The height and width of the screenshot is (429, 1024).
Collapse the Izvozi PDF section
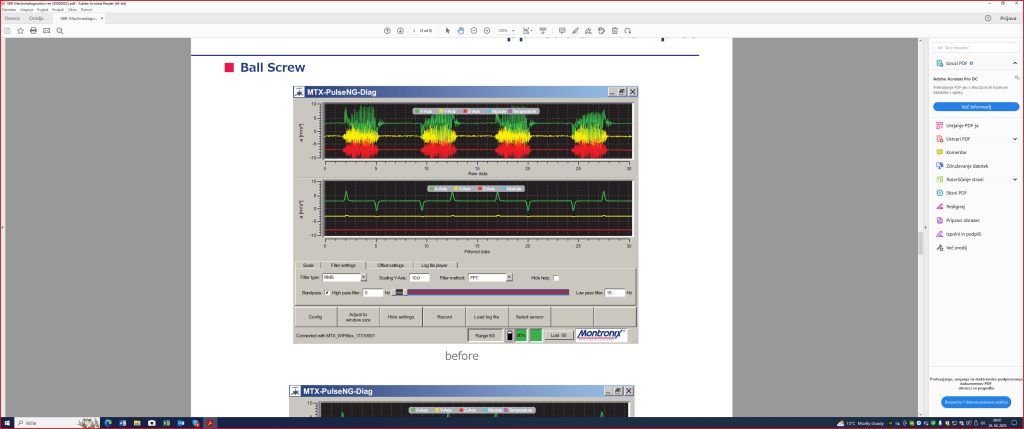click(x=1014, y=63)
